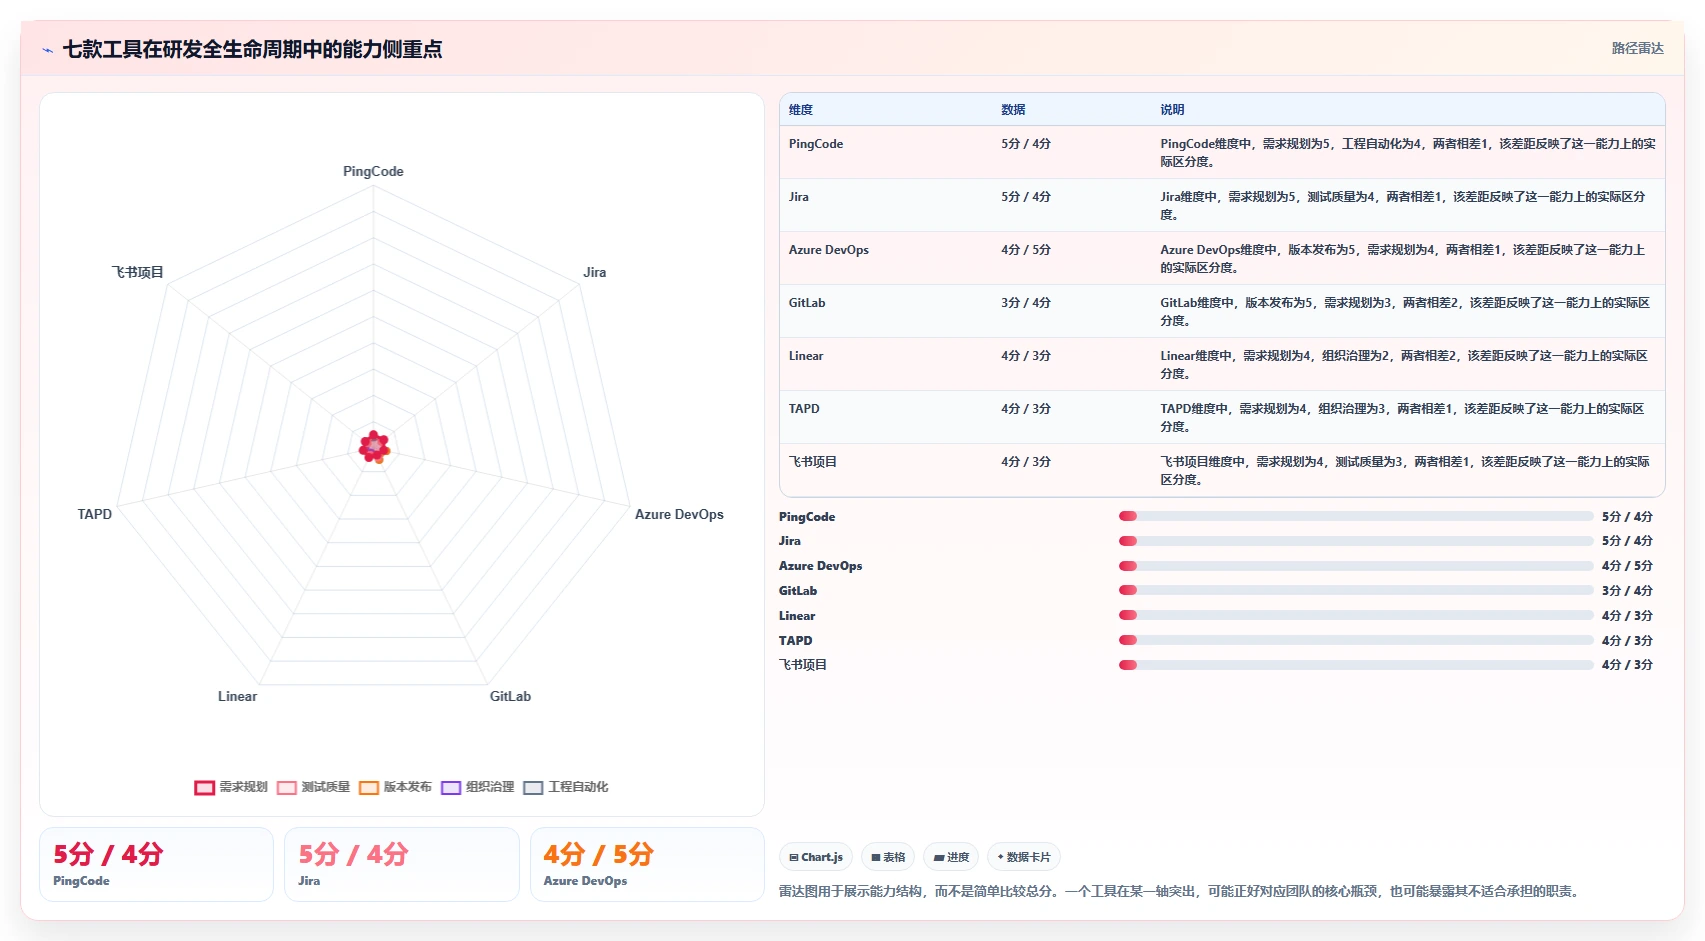Click the Linear table row name
The height and width of the screenshot is (941, 1705).
coord(806,356)
